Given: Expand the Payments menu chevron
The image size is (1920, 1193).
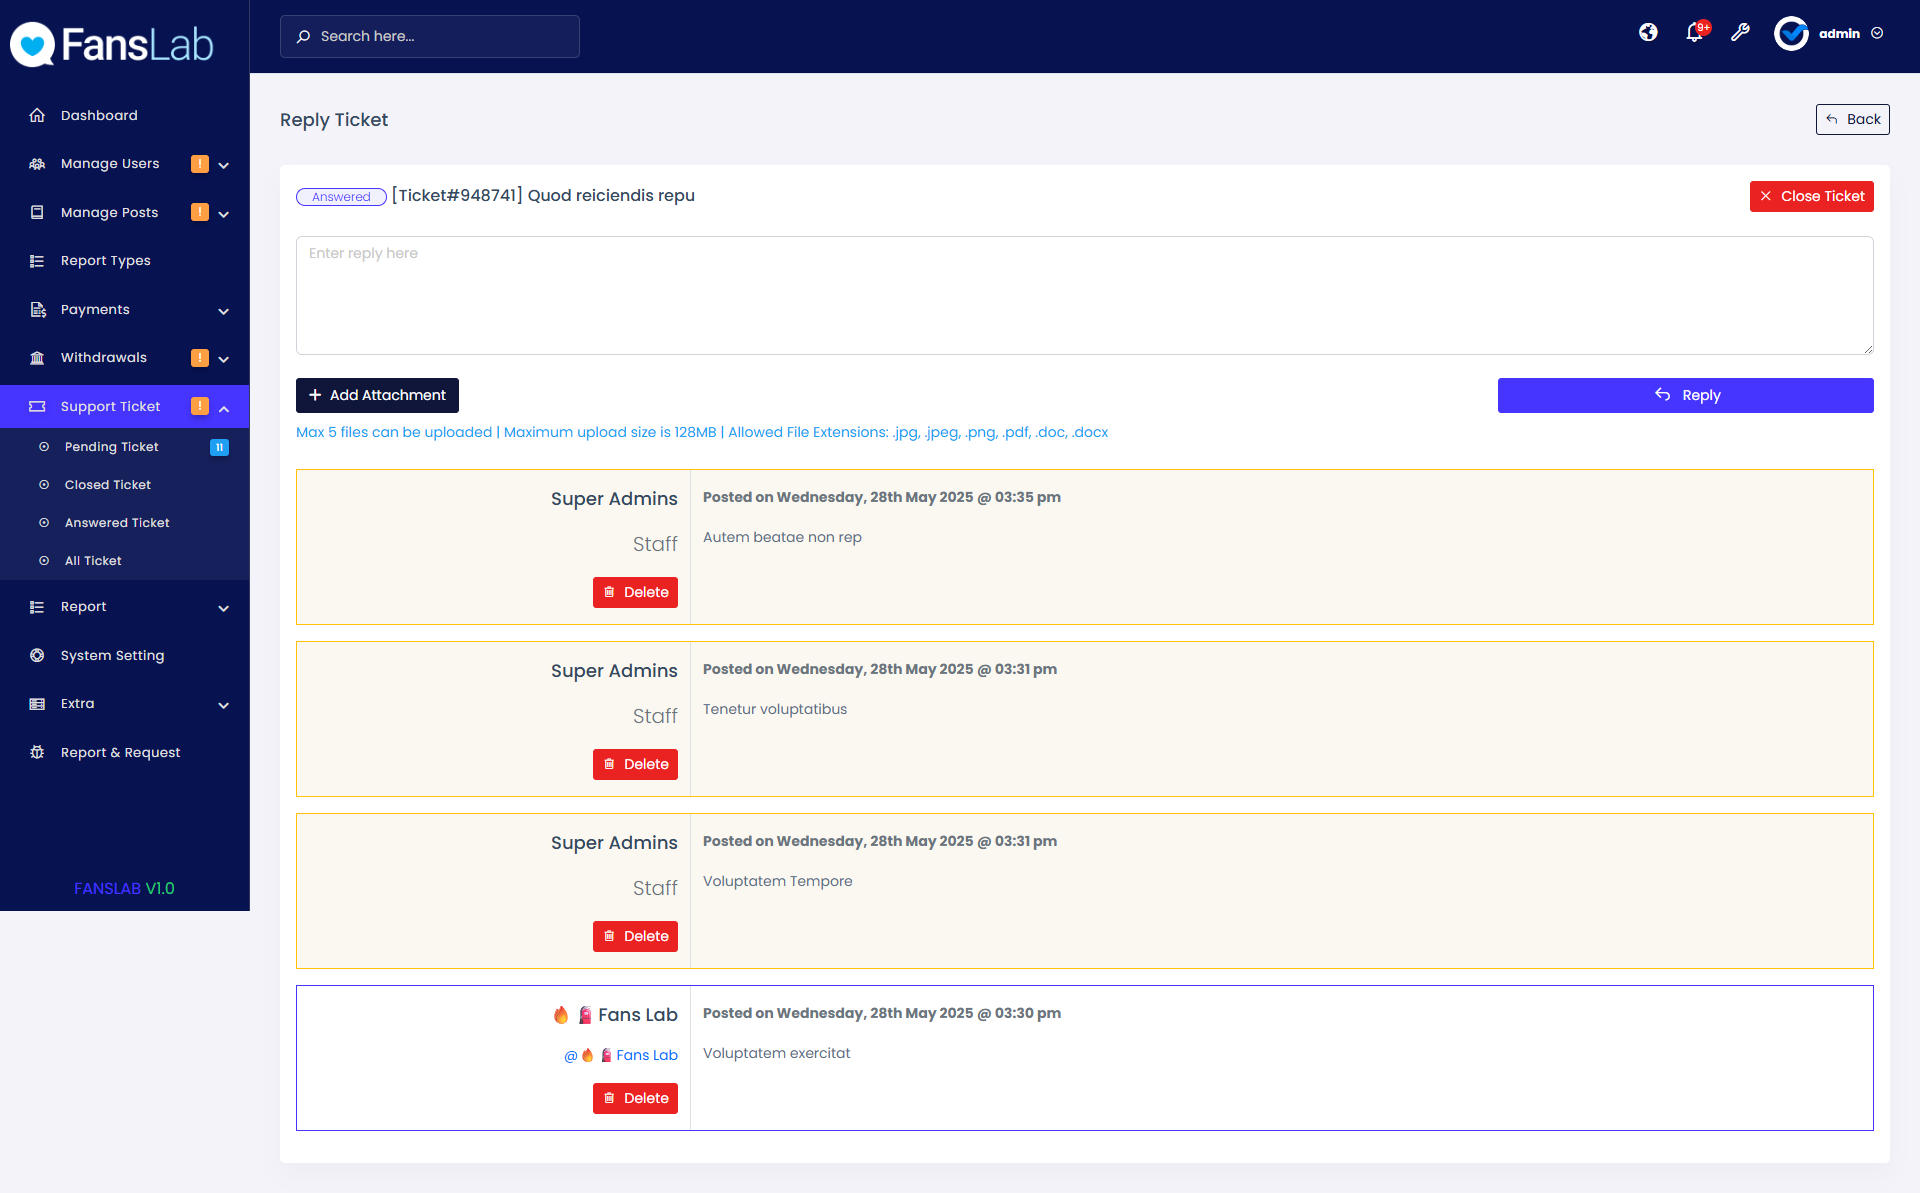Looking at the screenshot, I should (x=224, y=310).
